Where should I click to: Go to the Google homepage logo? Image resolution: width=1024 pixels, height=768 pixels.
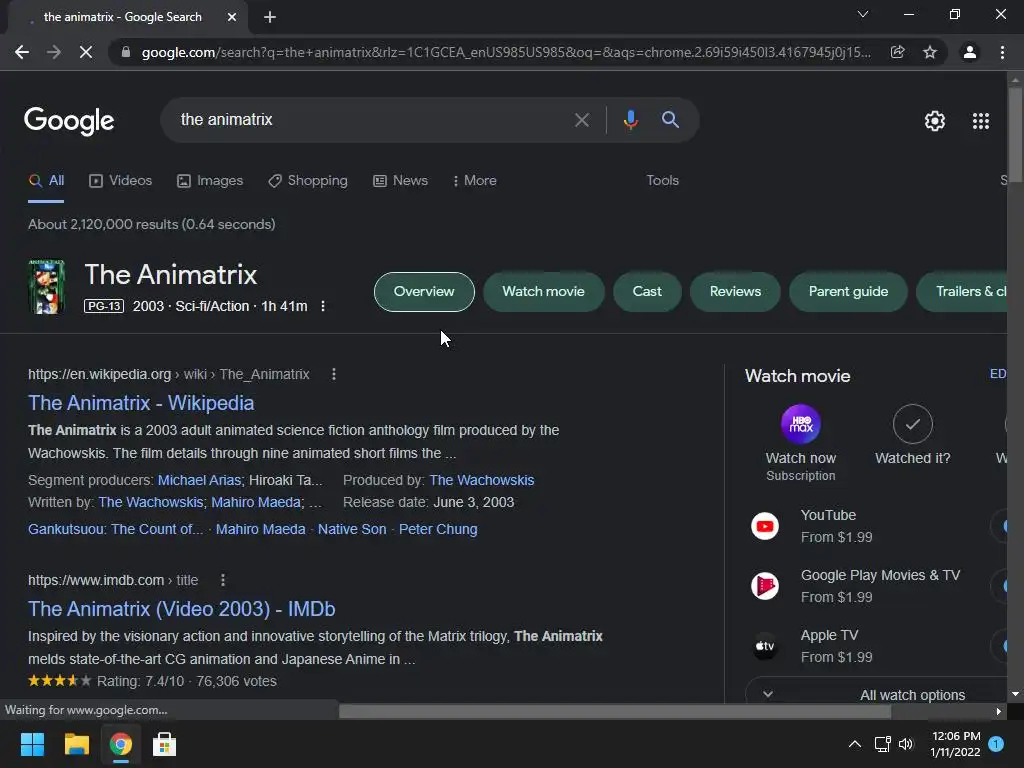coord(69,121)
